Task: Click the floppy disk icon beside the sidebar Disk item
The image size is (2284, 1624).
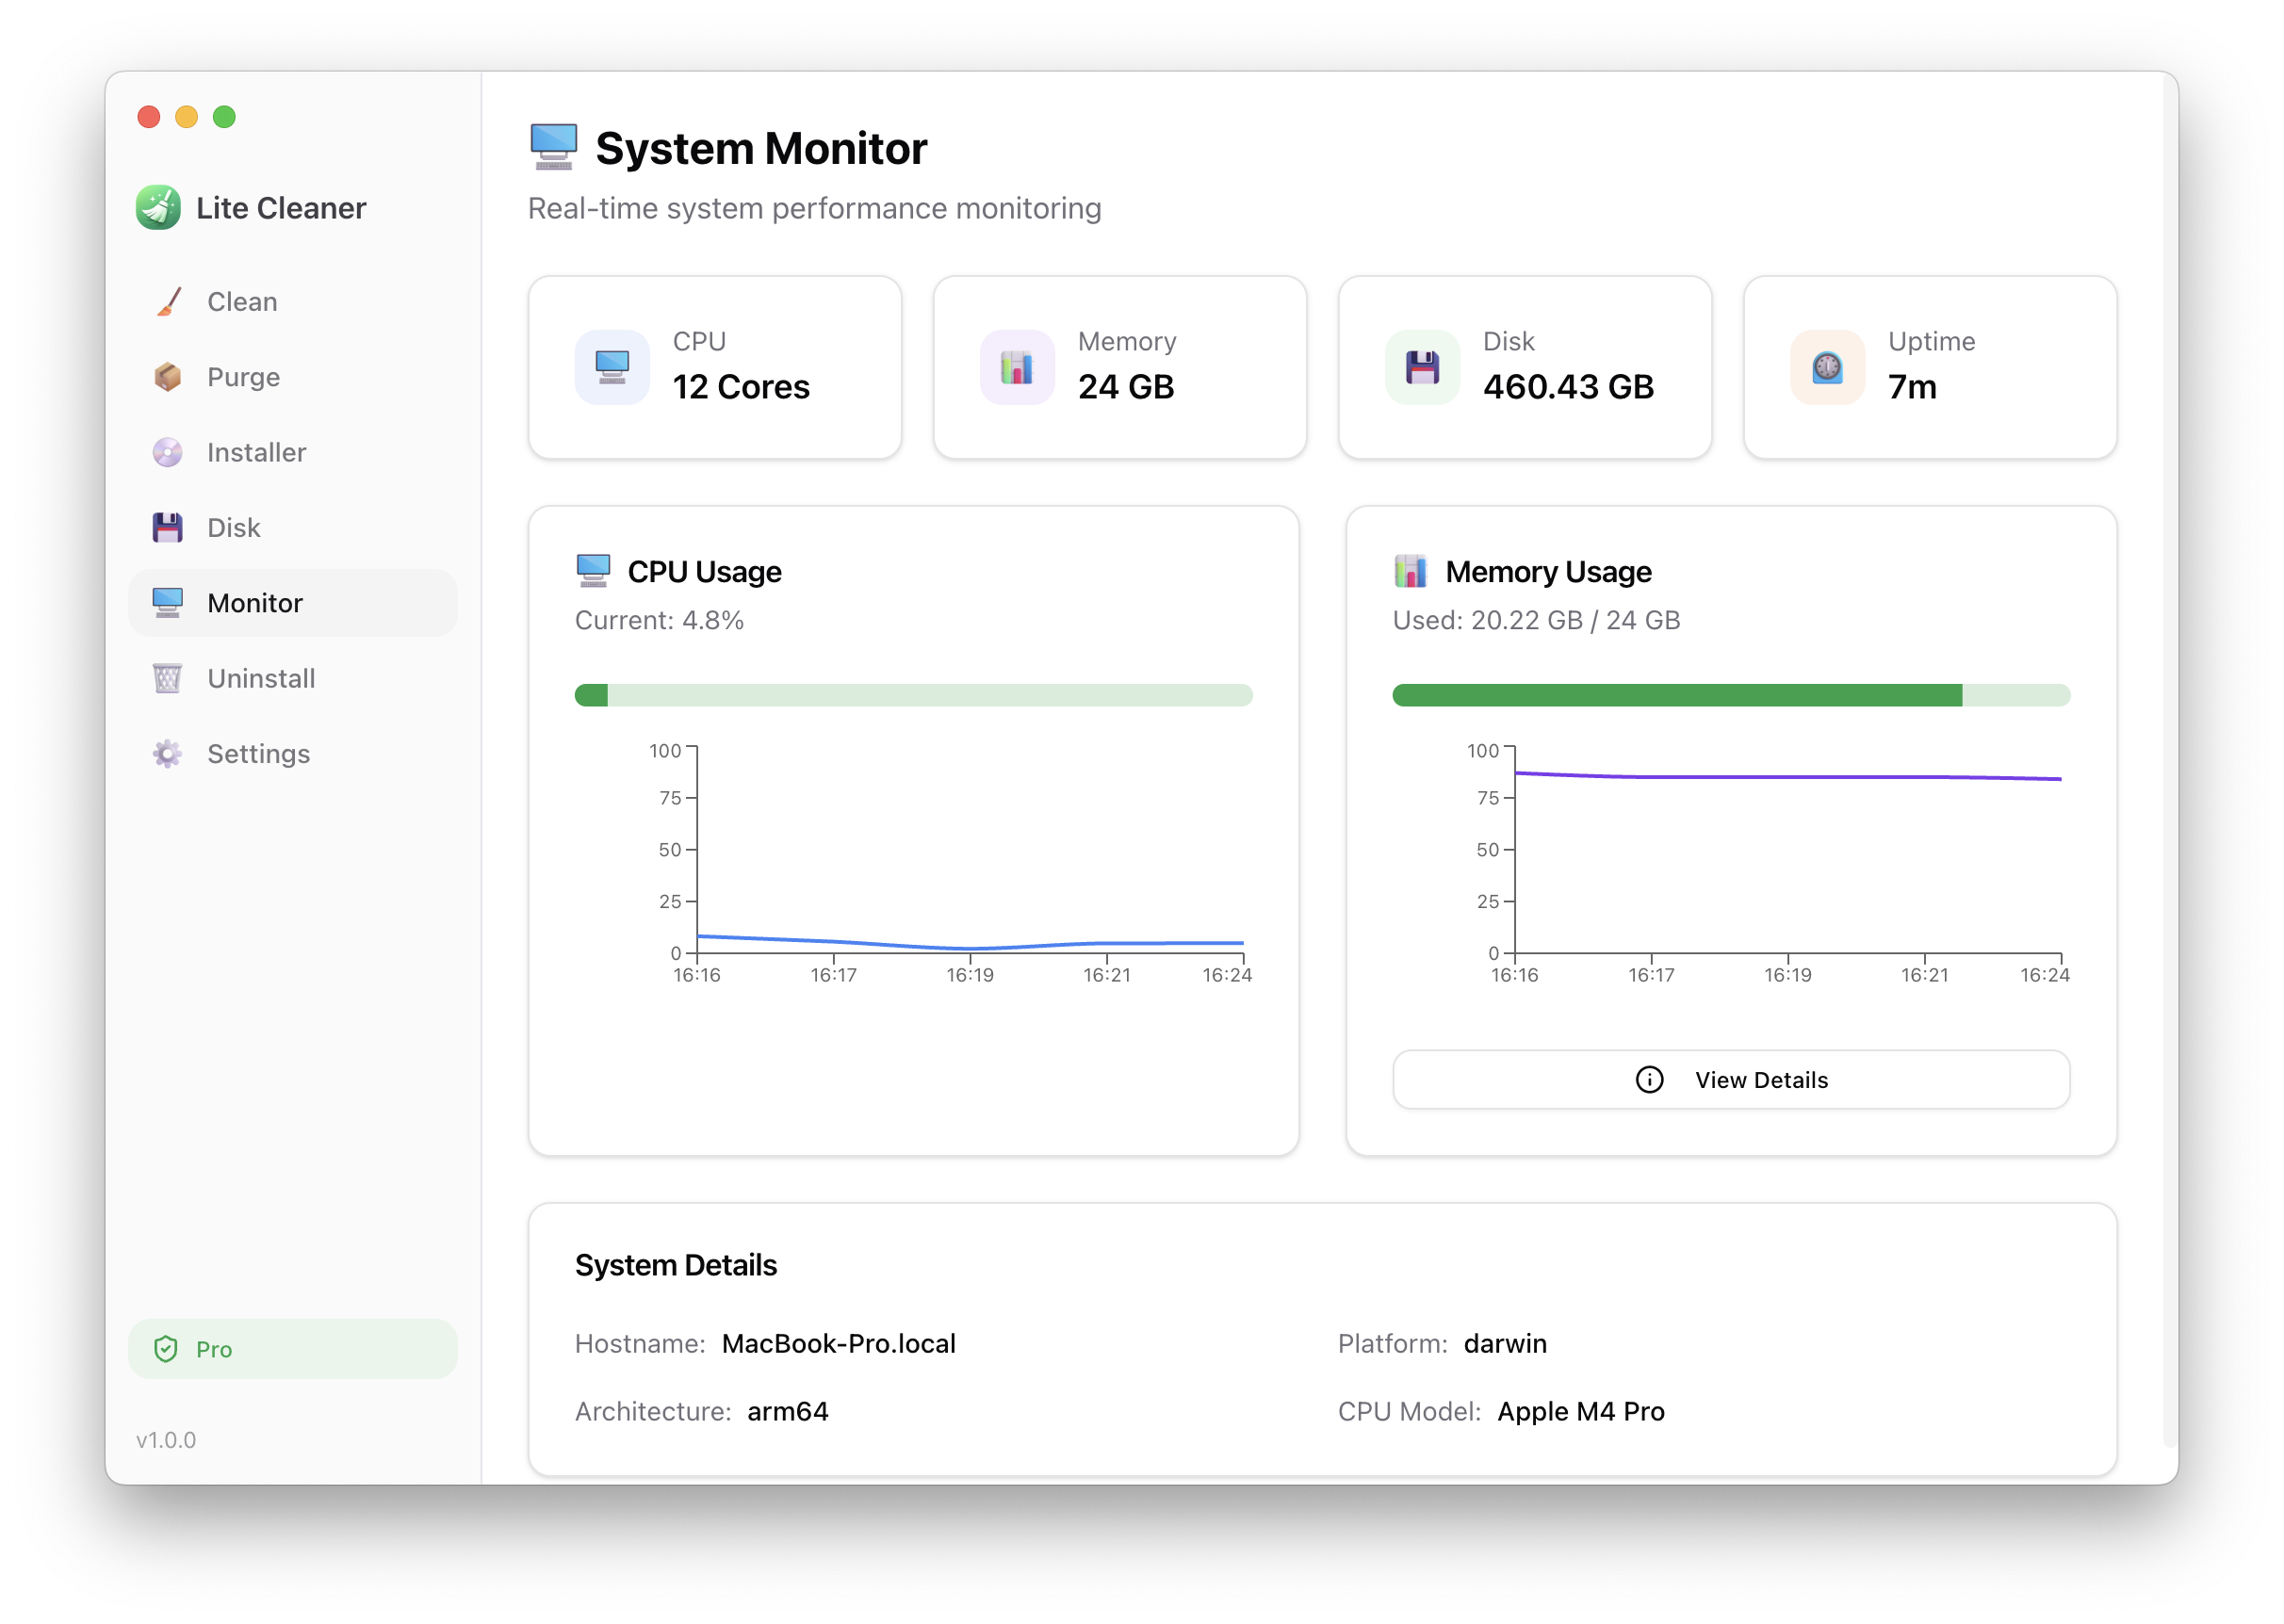Action: pos(168,528)
